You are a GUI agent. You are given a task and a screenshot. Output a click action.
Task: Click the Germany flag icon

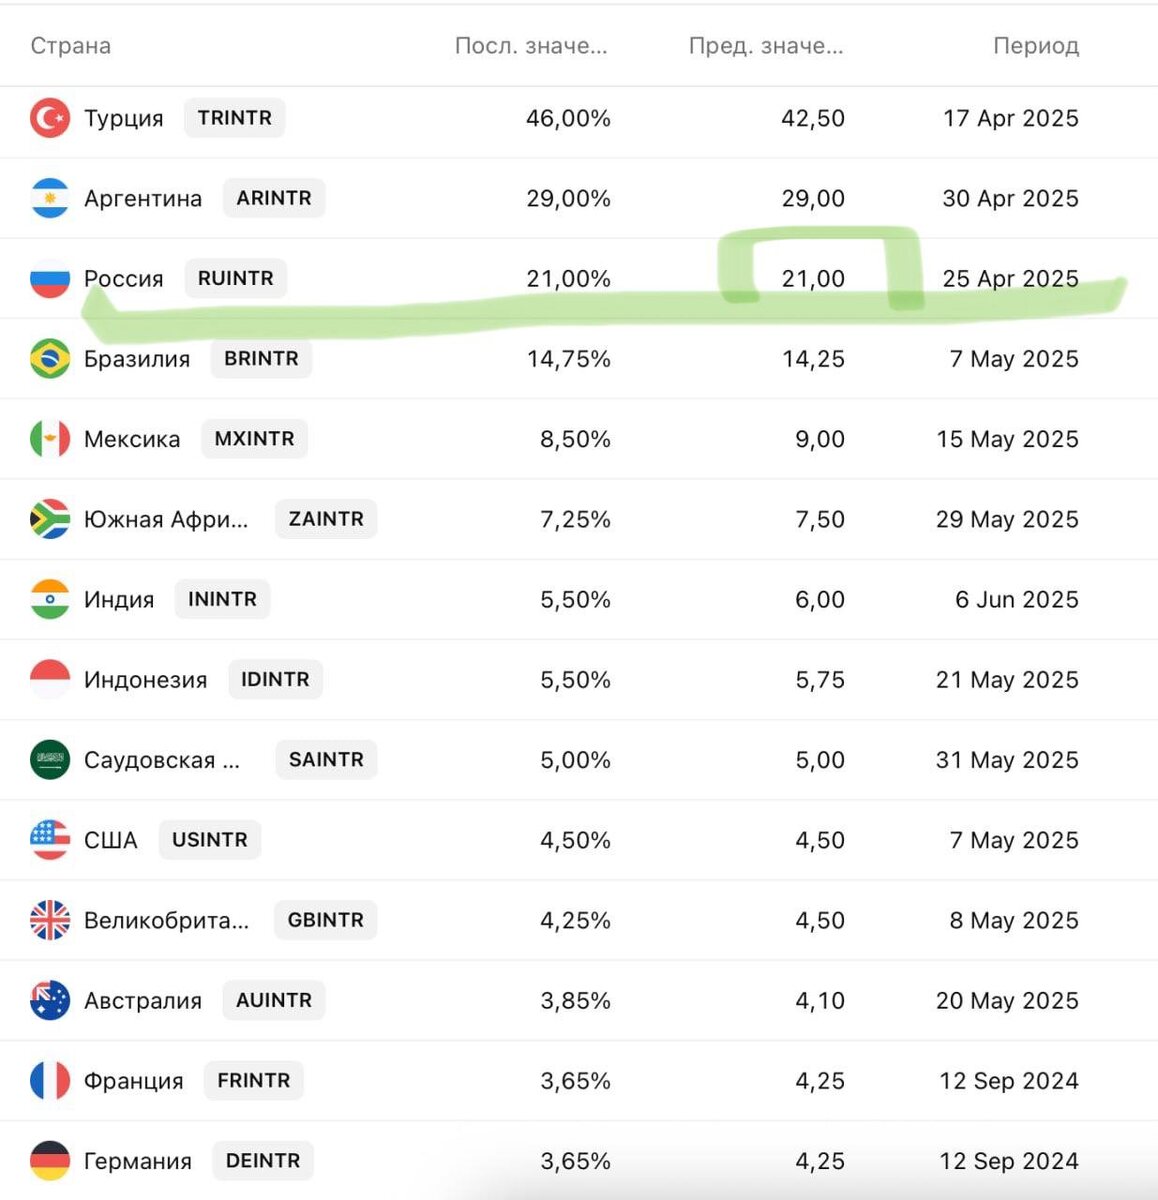pos(50,1161)
